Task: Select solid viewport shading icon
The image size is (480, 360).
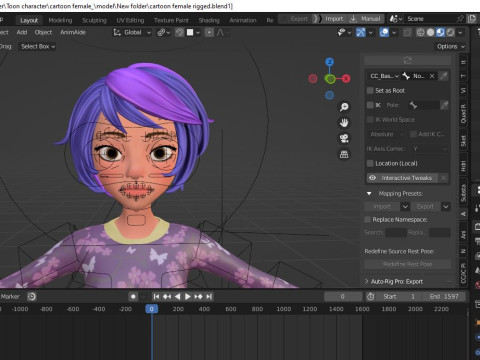Action: pyautogui.click(x=430, y=32)
